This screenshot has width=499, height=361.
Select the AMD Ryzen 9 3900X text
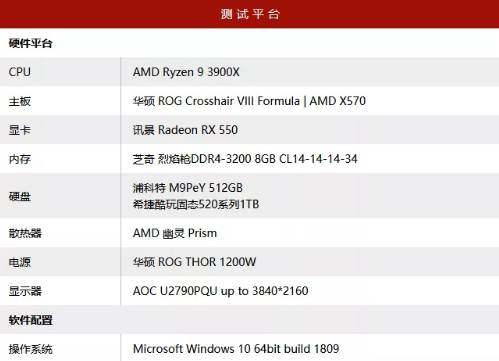click(x=186, y=72)
